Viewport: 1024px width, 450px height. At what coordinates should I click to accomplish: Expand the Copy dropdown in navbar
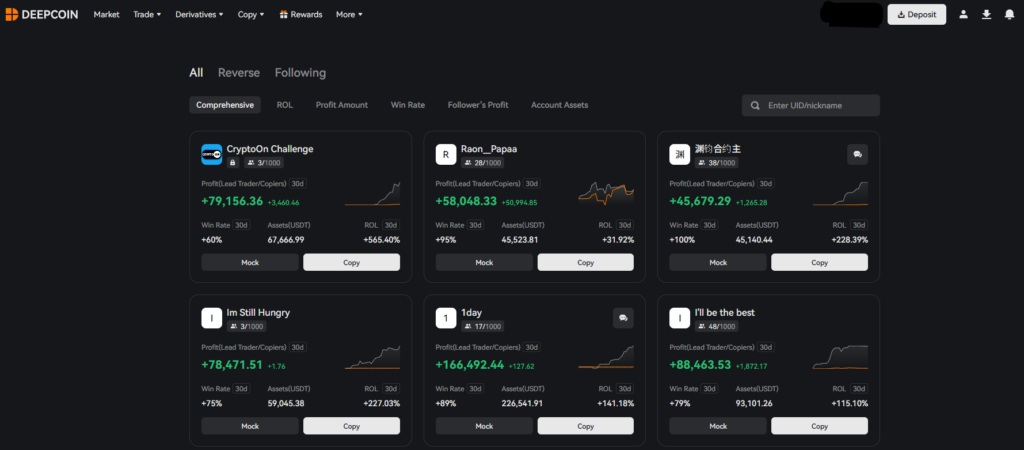point(251,14)
